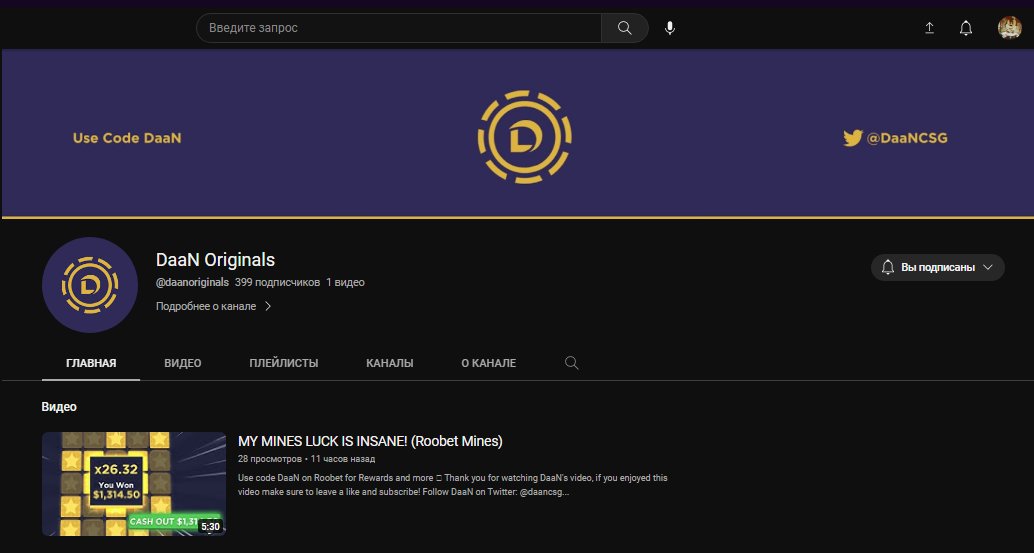Click the 'Use Code DaaN' banner text
Screen dimensions: 1034x553
coord(127,138)
